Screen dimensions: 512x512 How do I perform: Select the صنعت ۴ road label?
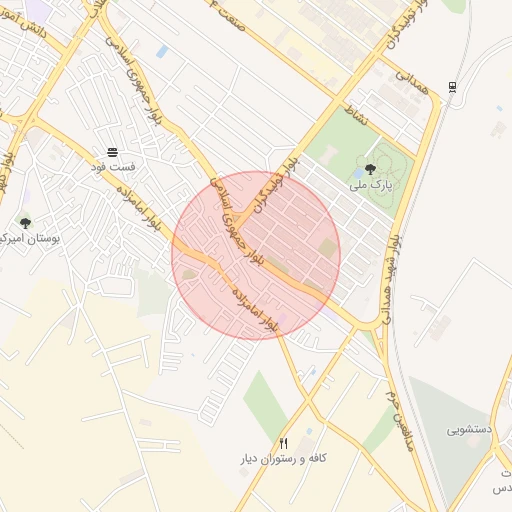(228, 16)
